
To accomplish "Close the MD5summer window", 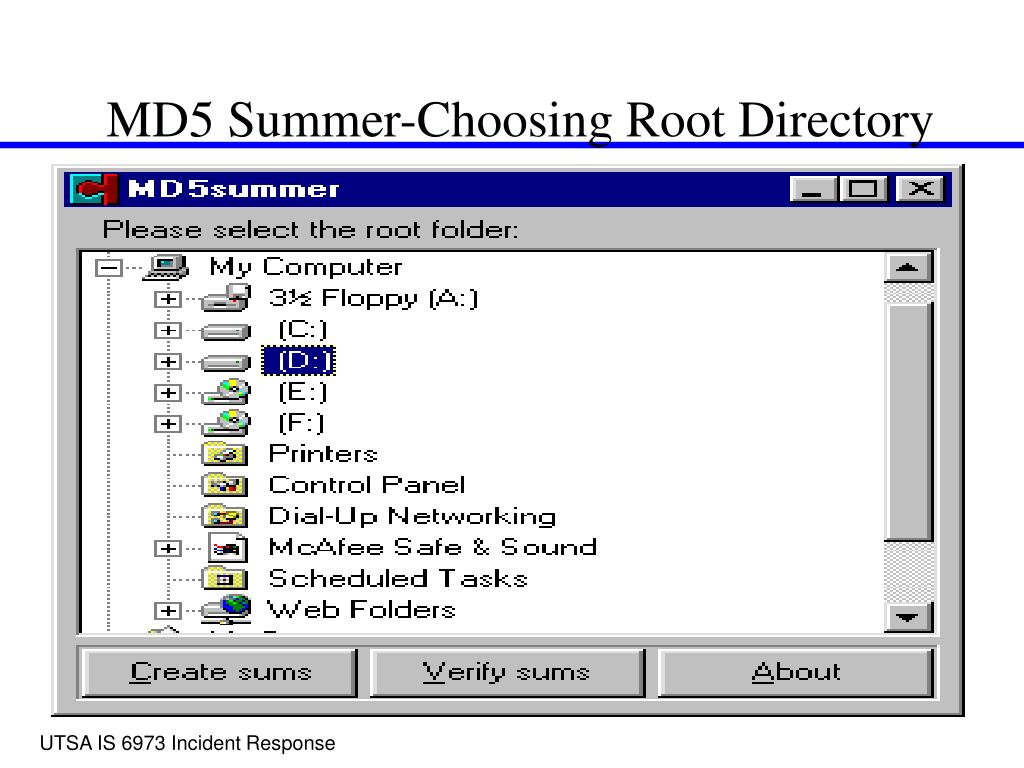I will pos(920,189).
